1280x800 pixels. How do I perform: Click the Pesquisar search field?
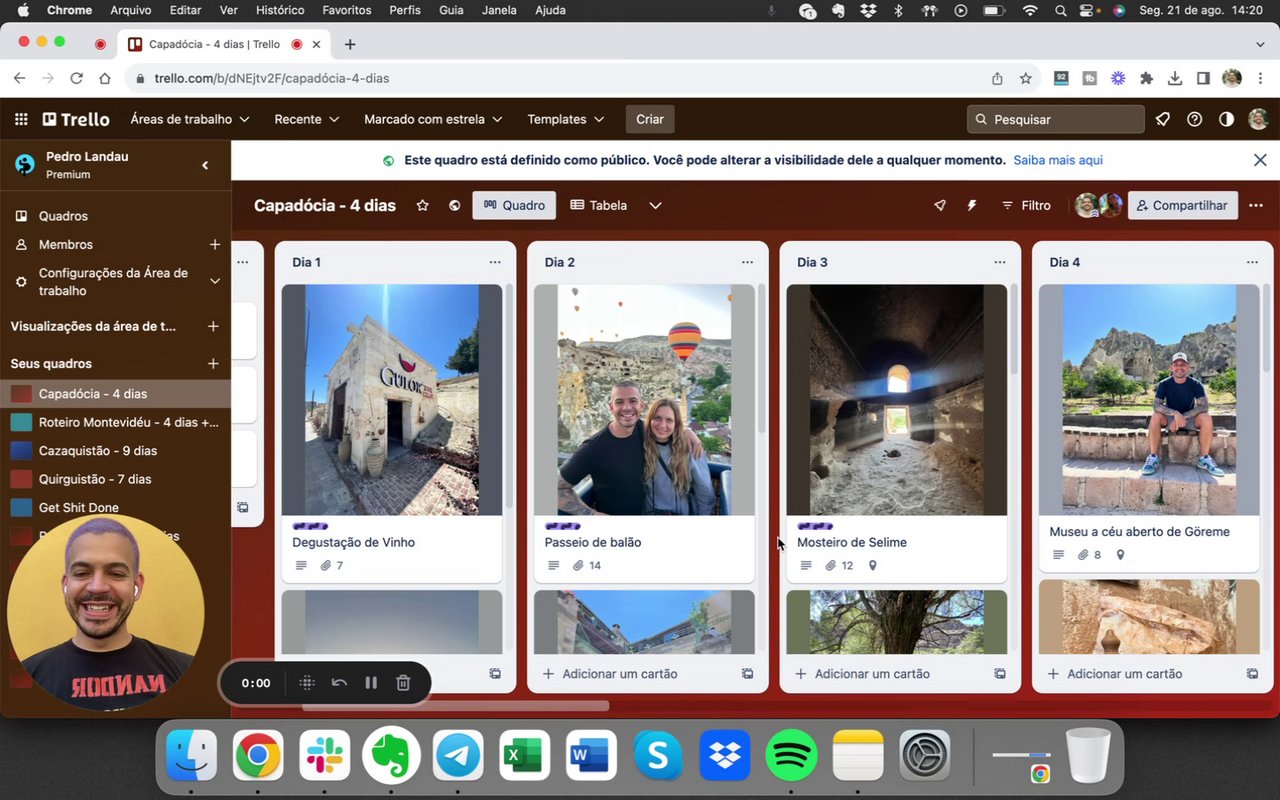point(1056,119)
